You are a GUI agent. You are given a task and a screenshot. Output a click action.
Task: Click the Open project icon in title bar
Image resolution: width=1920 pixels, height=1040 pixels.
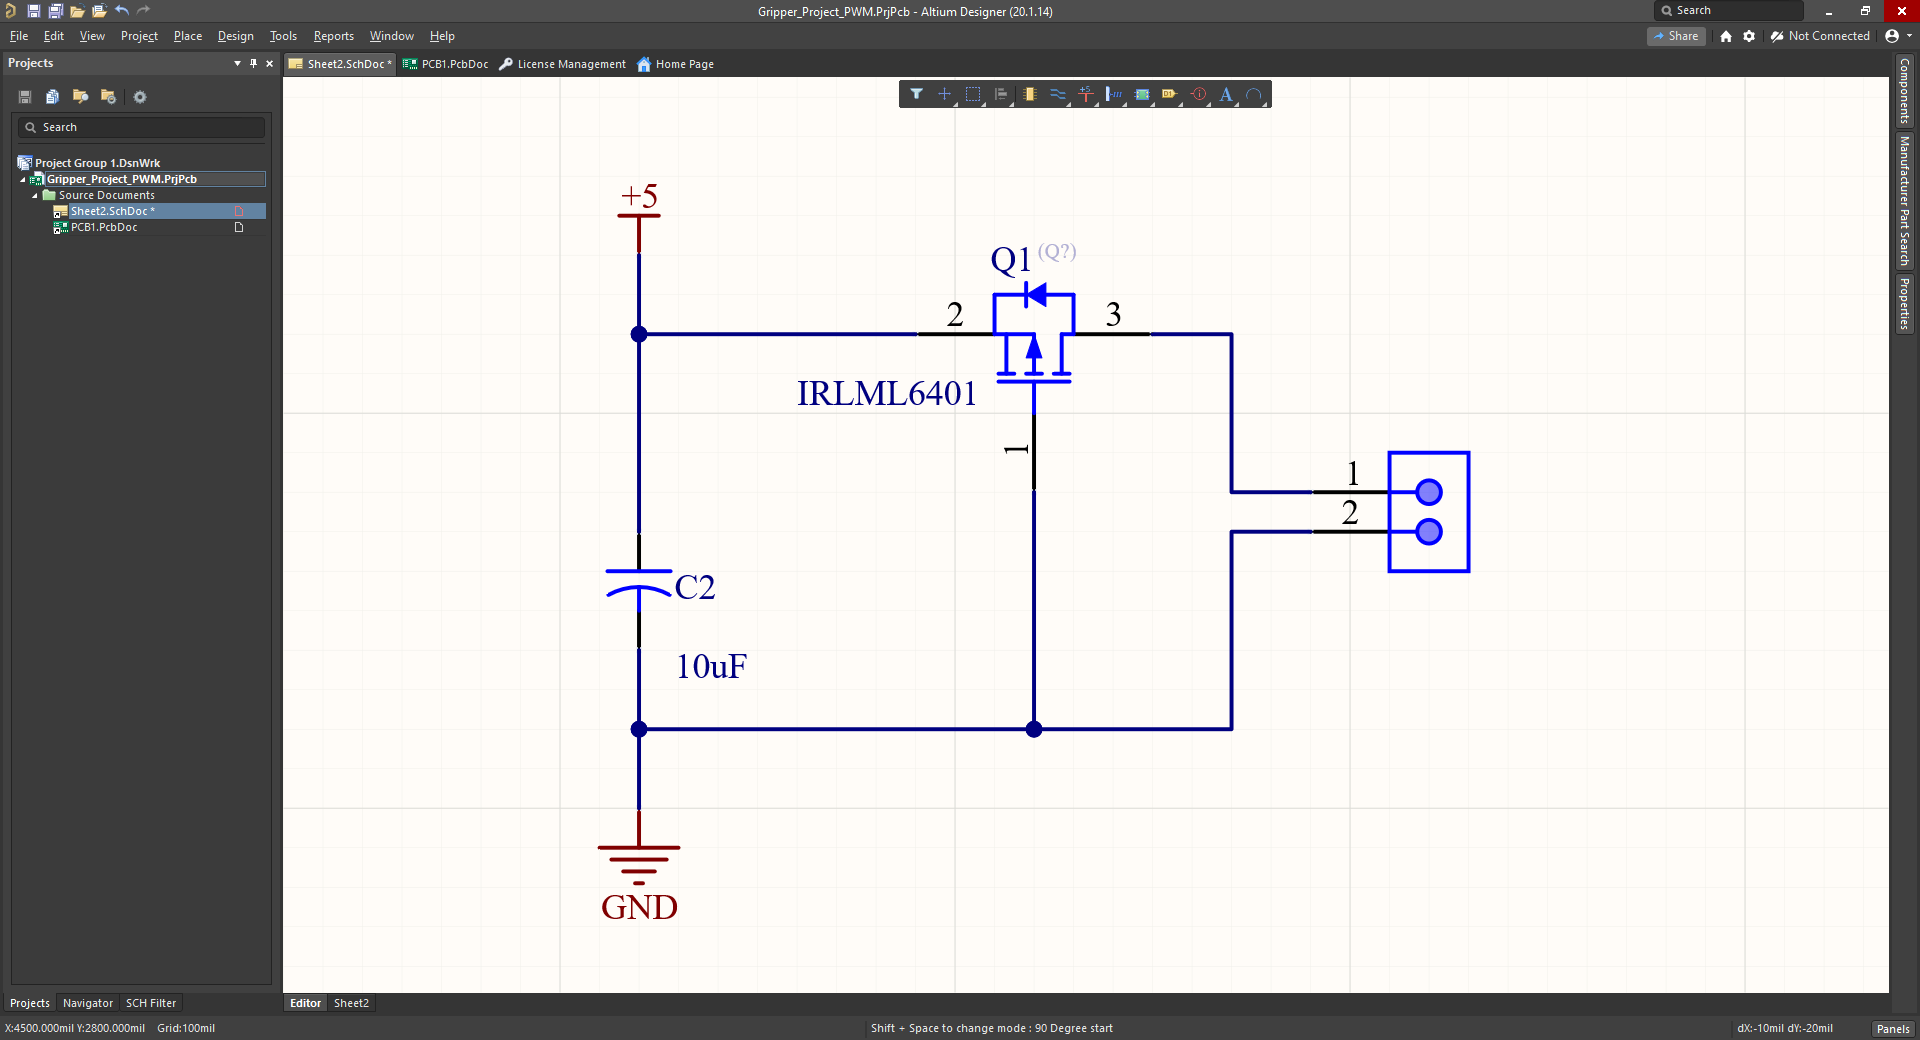pyautogui.click(x=99, y=11)
